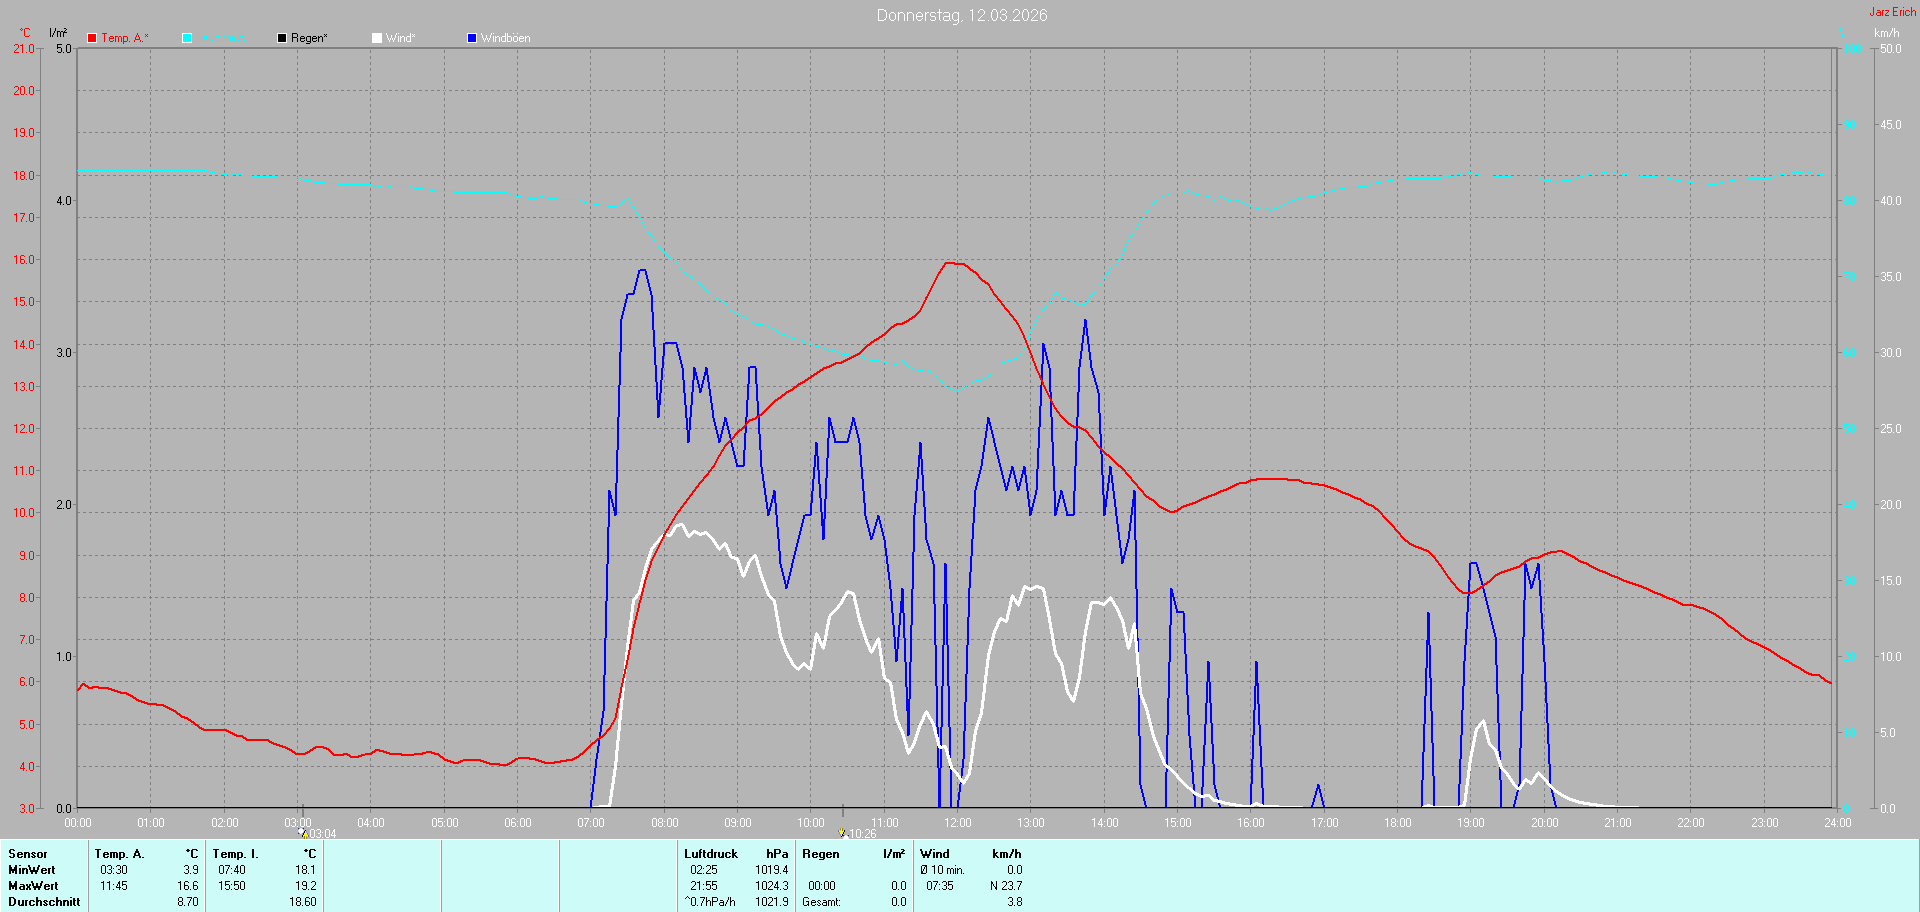Click the Temp. A. minimum value 3.9
This screenshot has height=912, width=1920.
191,870
